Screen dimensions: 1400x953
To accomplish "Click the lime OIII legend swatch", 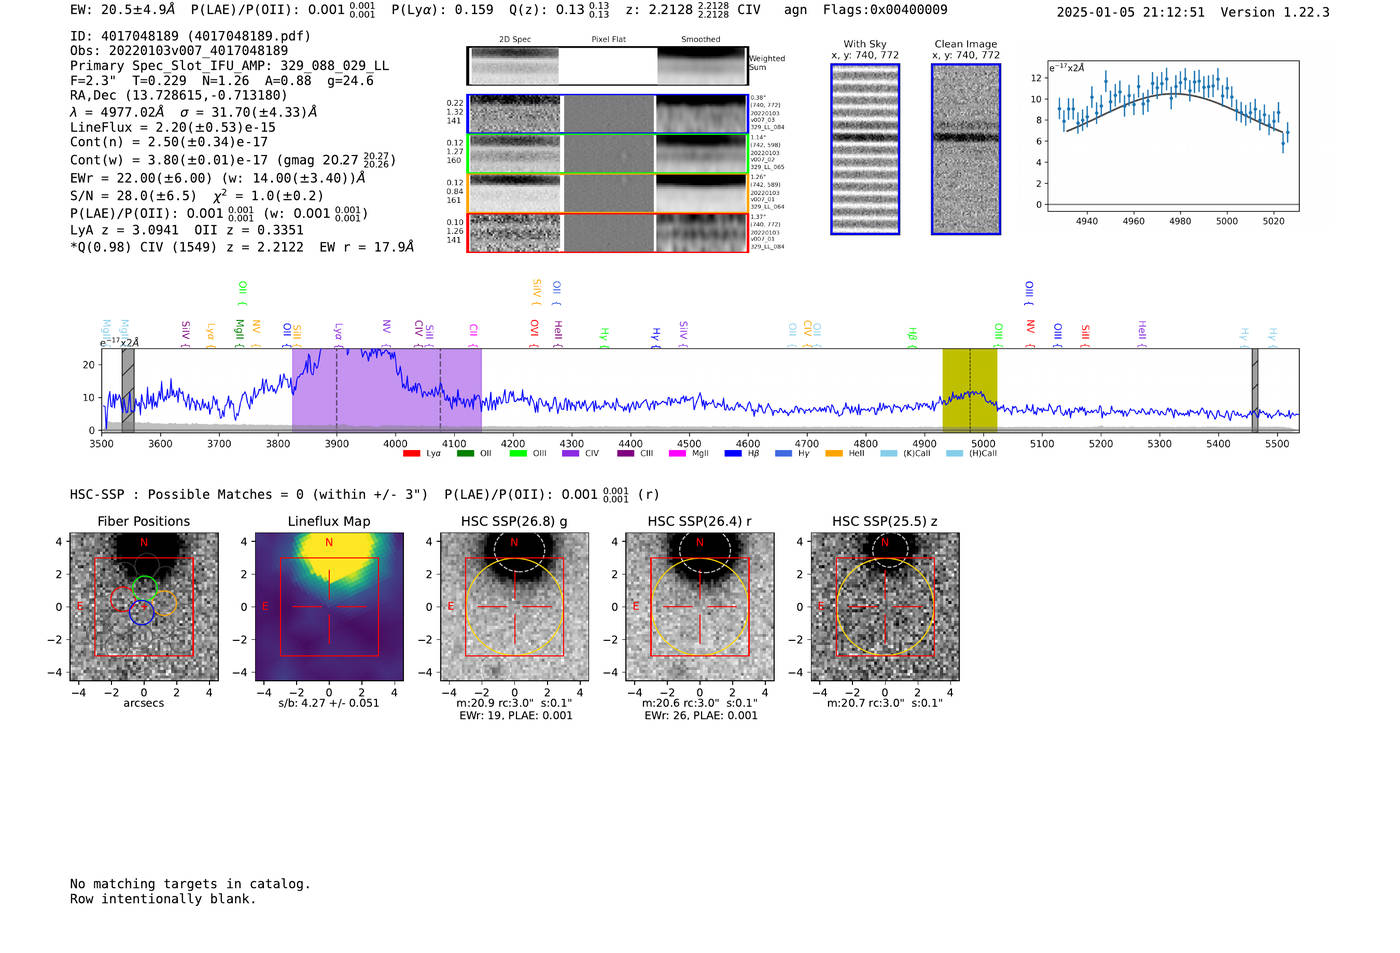I will (518, 454).
